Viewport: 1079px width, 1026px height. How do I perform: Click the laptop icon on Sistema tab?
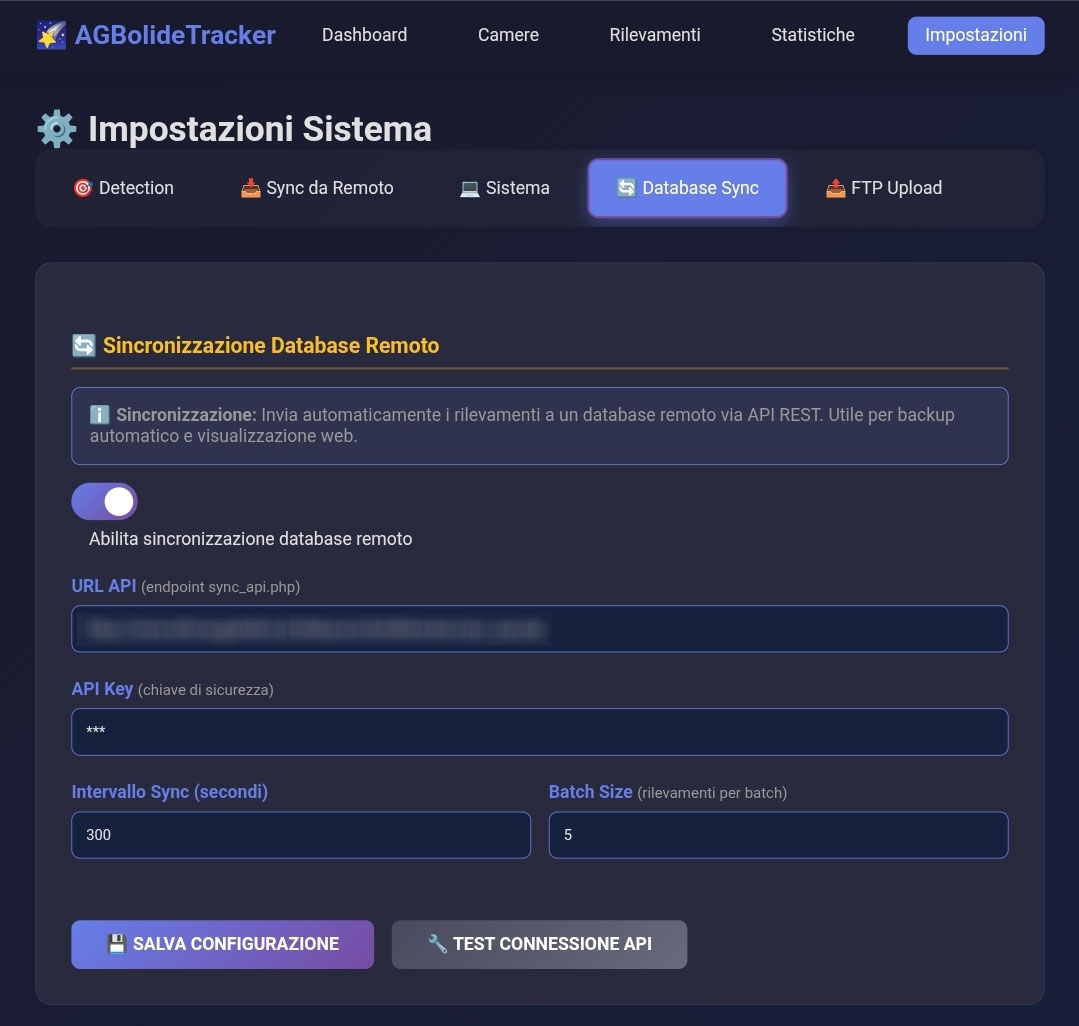click(469, 189)
